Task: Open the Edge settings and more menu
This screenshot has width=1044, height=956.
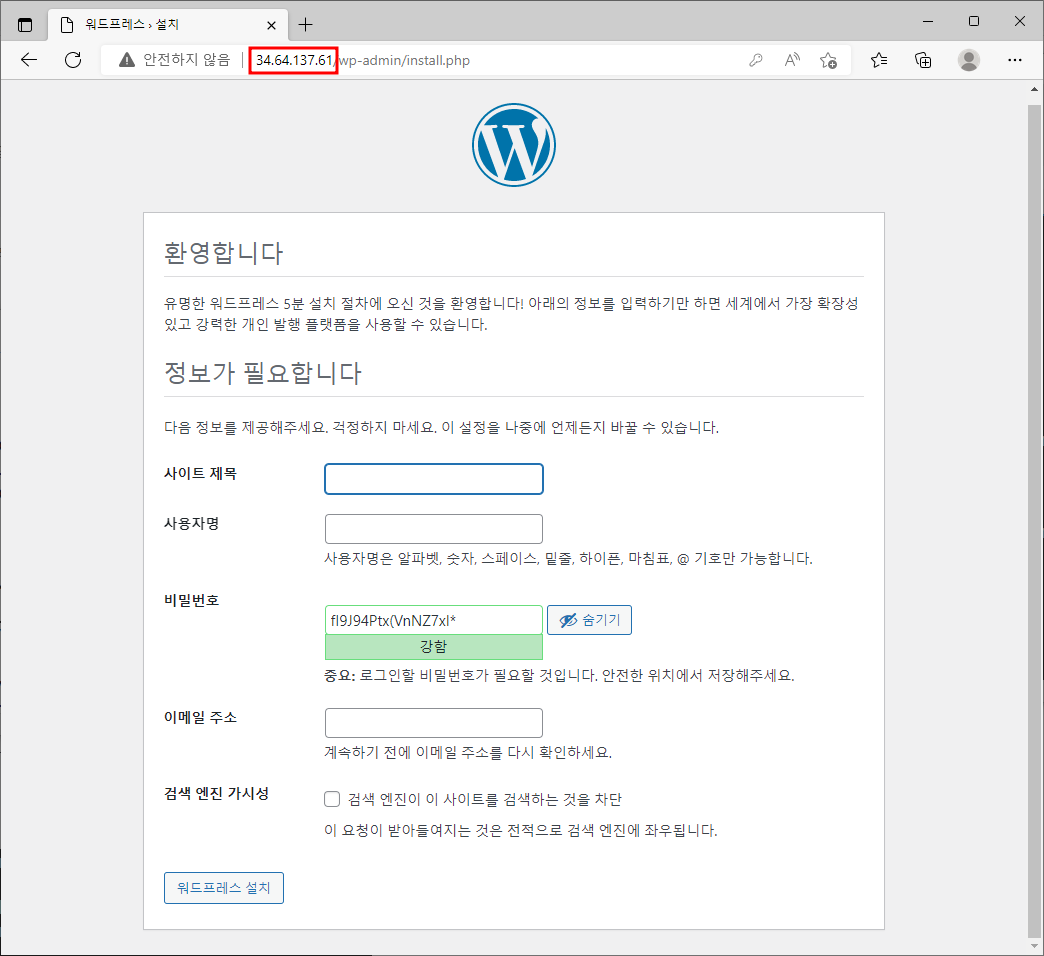Action: 1015,60
